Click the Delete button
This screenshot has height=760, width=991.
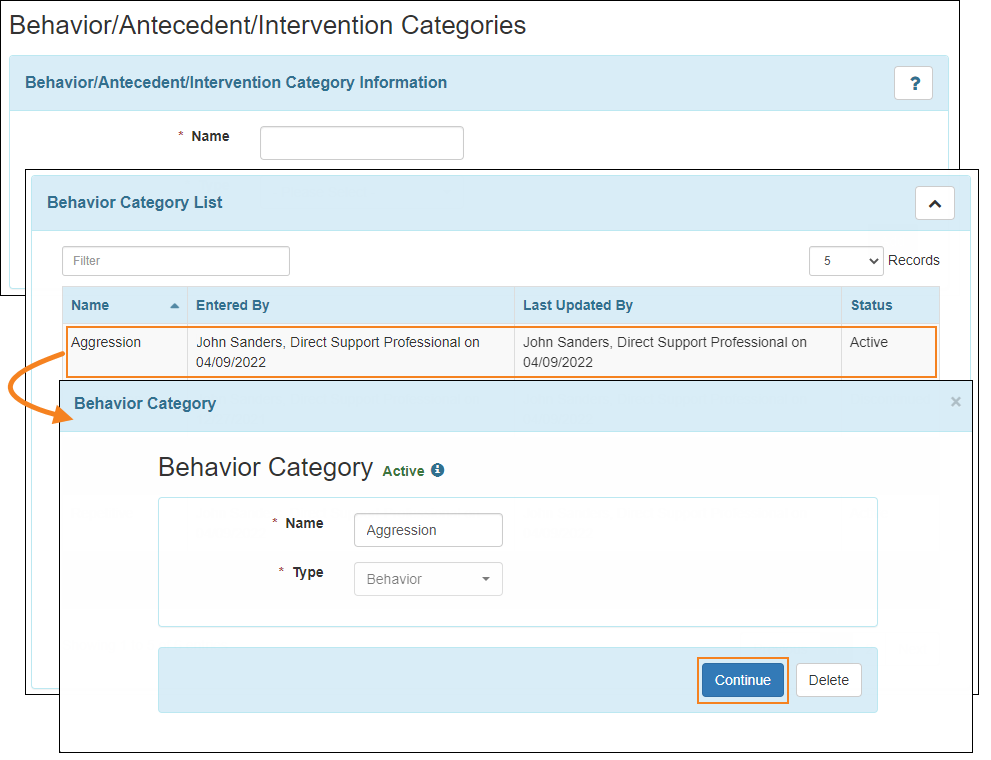(x=828, y=680)
